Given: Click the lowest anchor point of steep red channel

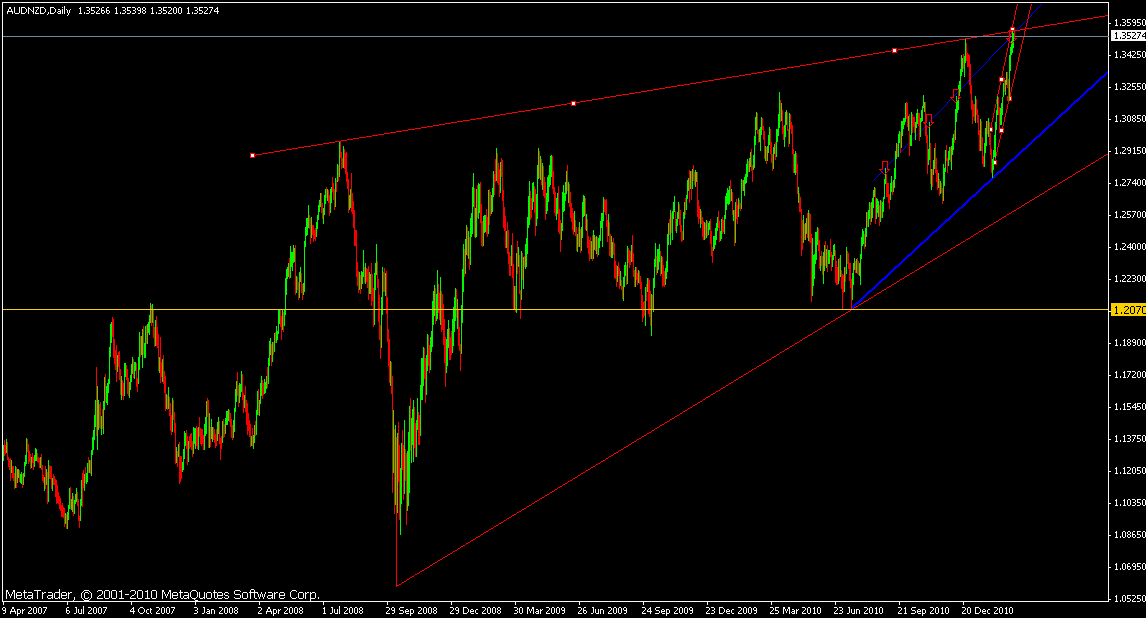Looking at the screenshot, I should pyautogui.click(x=994, y=163).
